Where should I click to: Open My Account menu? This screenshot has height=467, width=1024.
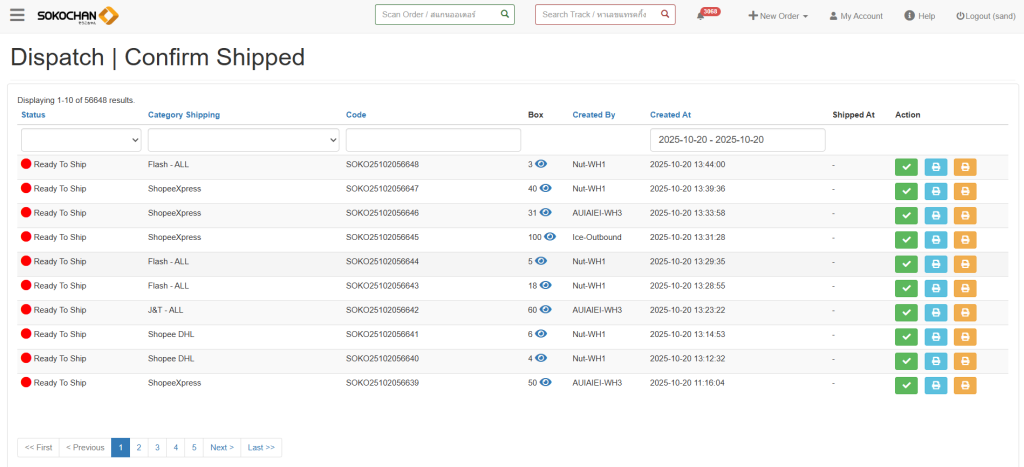point(856,16)
